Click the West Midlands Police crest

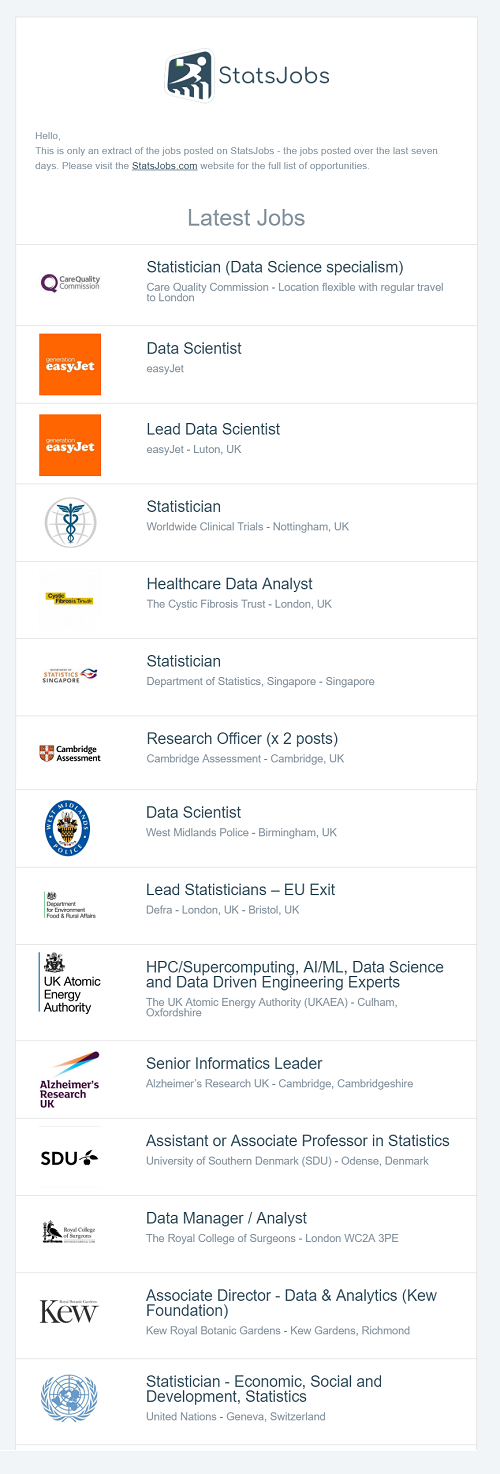pos(70,828)
